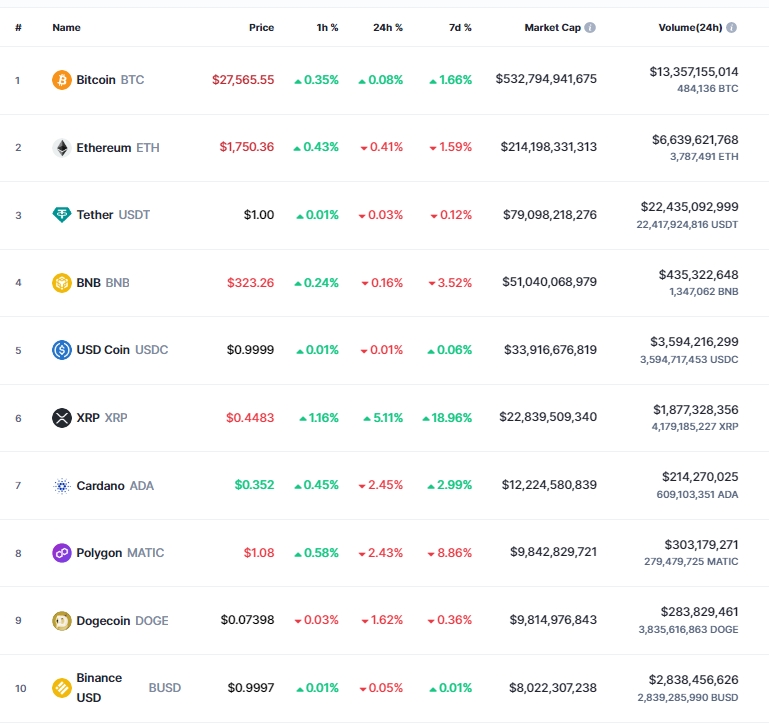The width and height of the screenshot is (769, 726).
Task: Open the Dogecoin DOGE name link
Action: [x=123, y=621]
